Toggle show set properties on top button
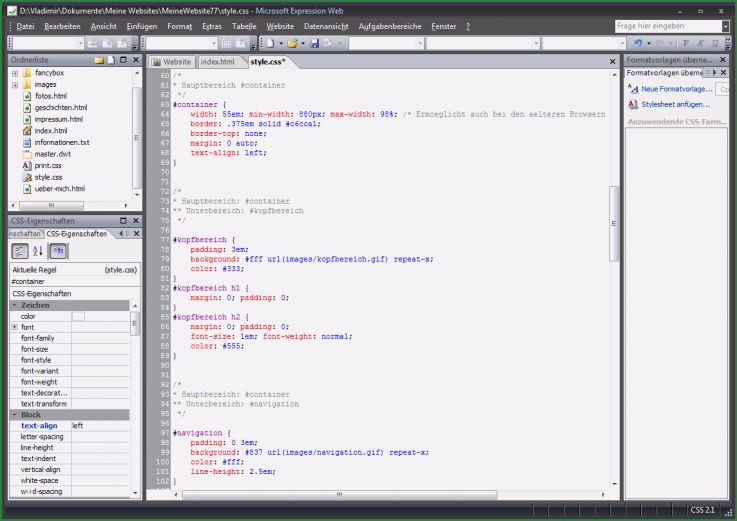This screenshot has width=737, height=521. click(x=59, y=251)
